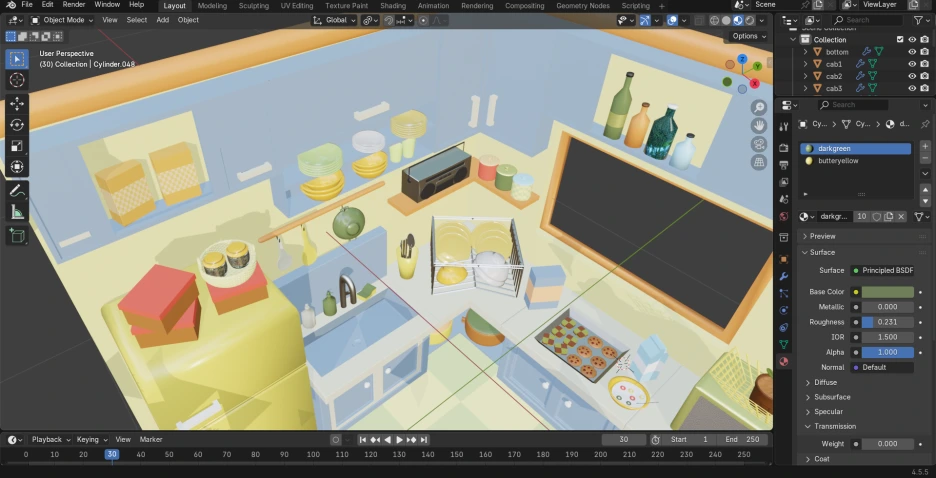
Task: Click the viewport zoom magnifier icon
Action: [759, 107]
